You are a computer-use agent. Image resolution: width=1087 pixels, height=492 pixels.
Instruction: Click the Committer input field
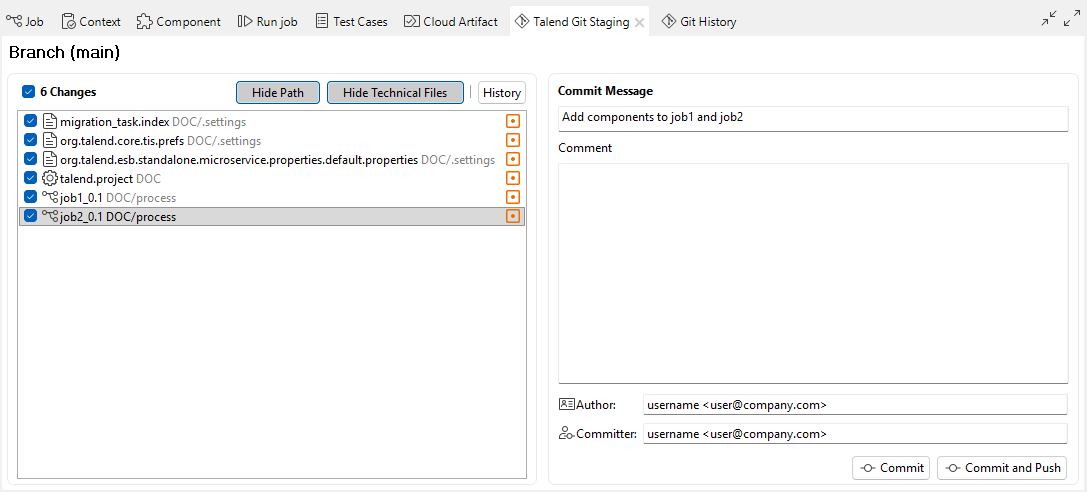[855, 434]
